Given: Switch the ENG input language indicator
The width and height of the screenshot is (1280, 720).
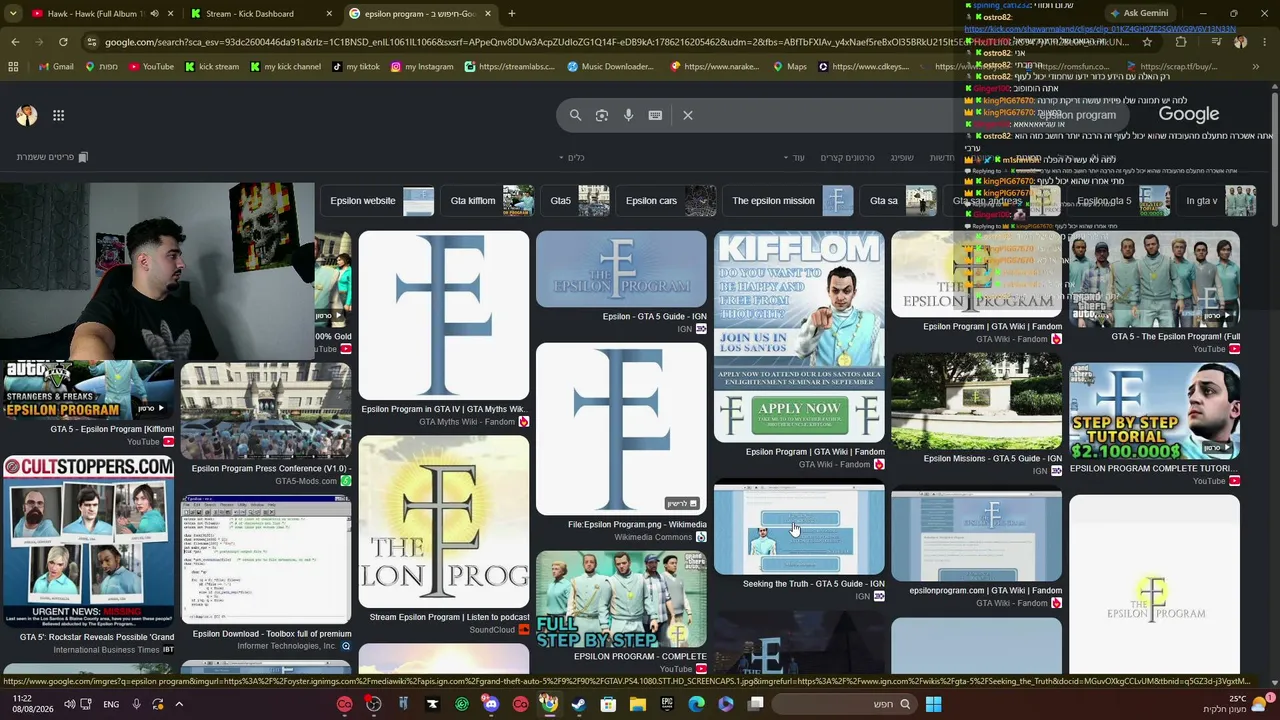Looking at the screenshot, I should (x=111, y=704).
